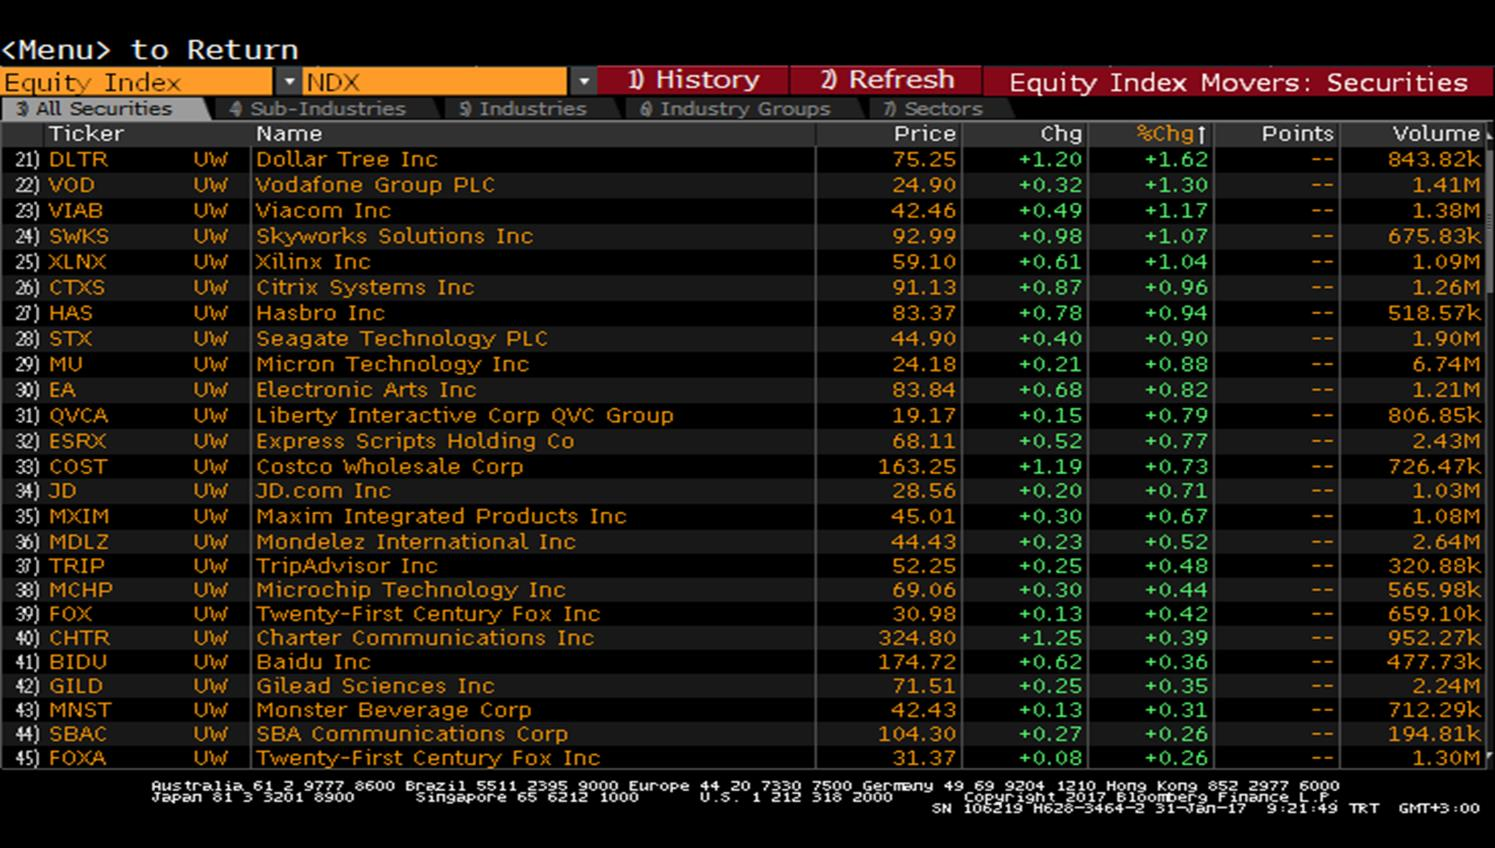Select Charter Communications Inc name

pyautogui.click(x=425, y=638)
